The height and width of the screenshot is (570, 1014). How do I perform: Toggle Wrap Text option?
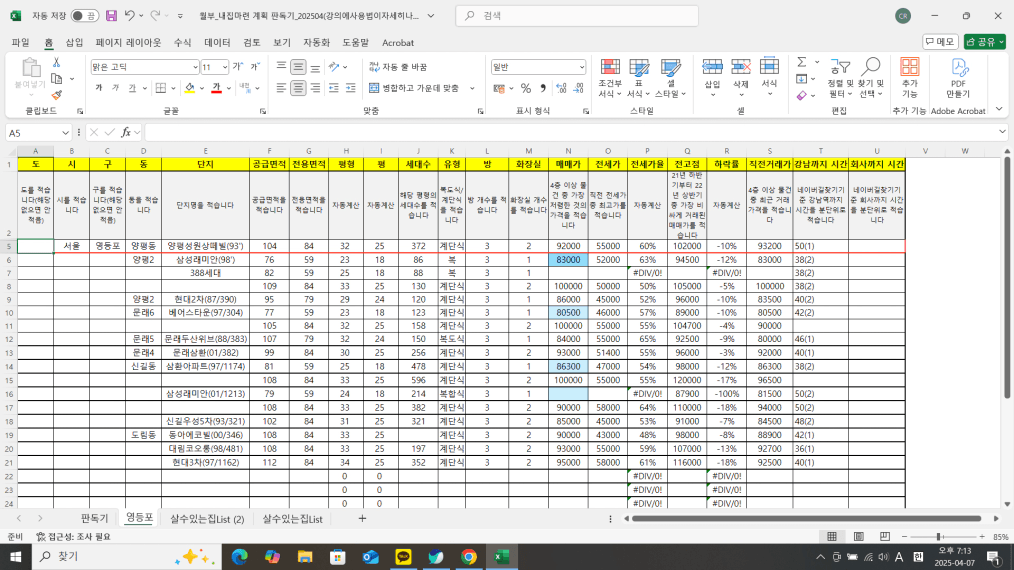[x=398, y=67]
